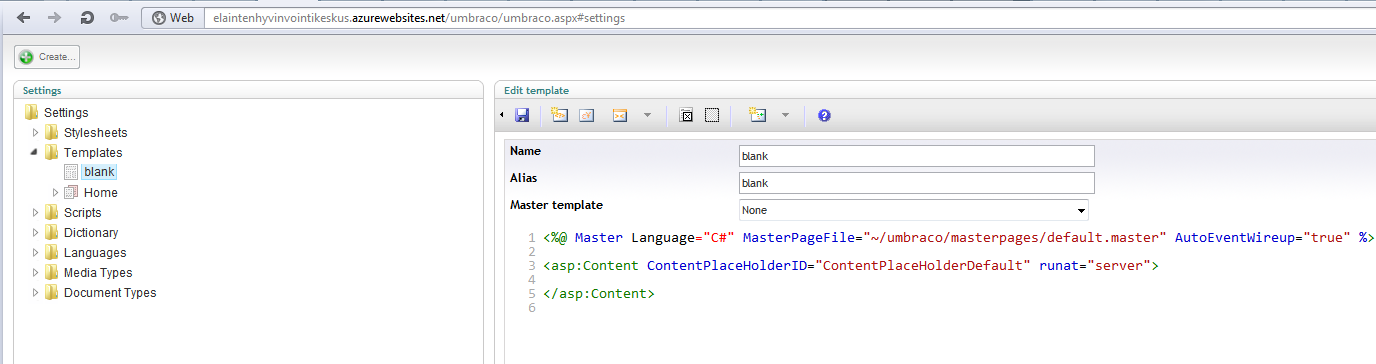Click the Alias input field
Screen dimensions: 1376x364
916,183
